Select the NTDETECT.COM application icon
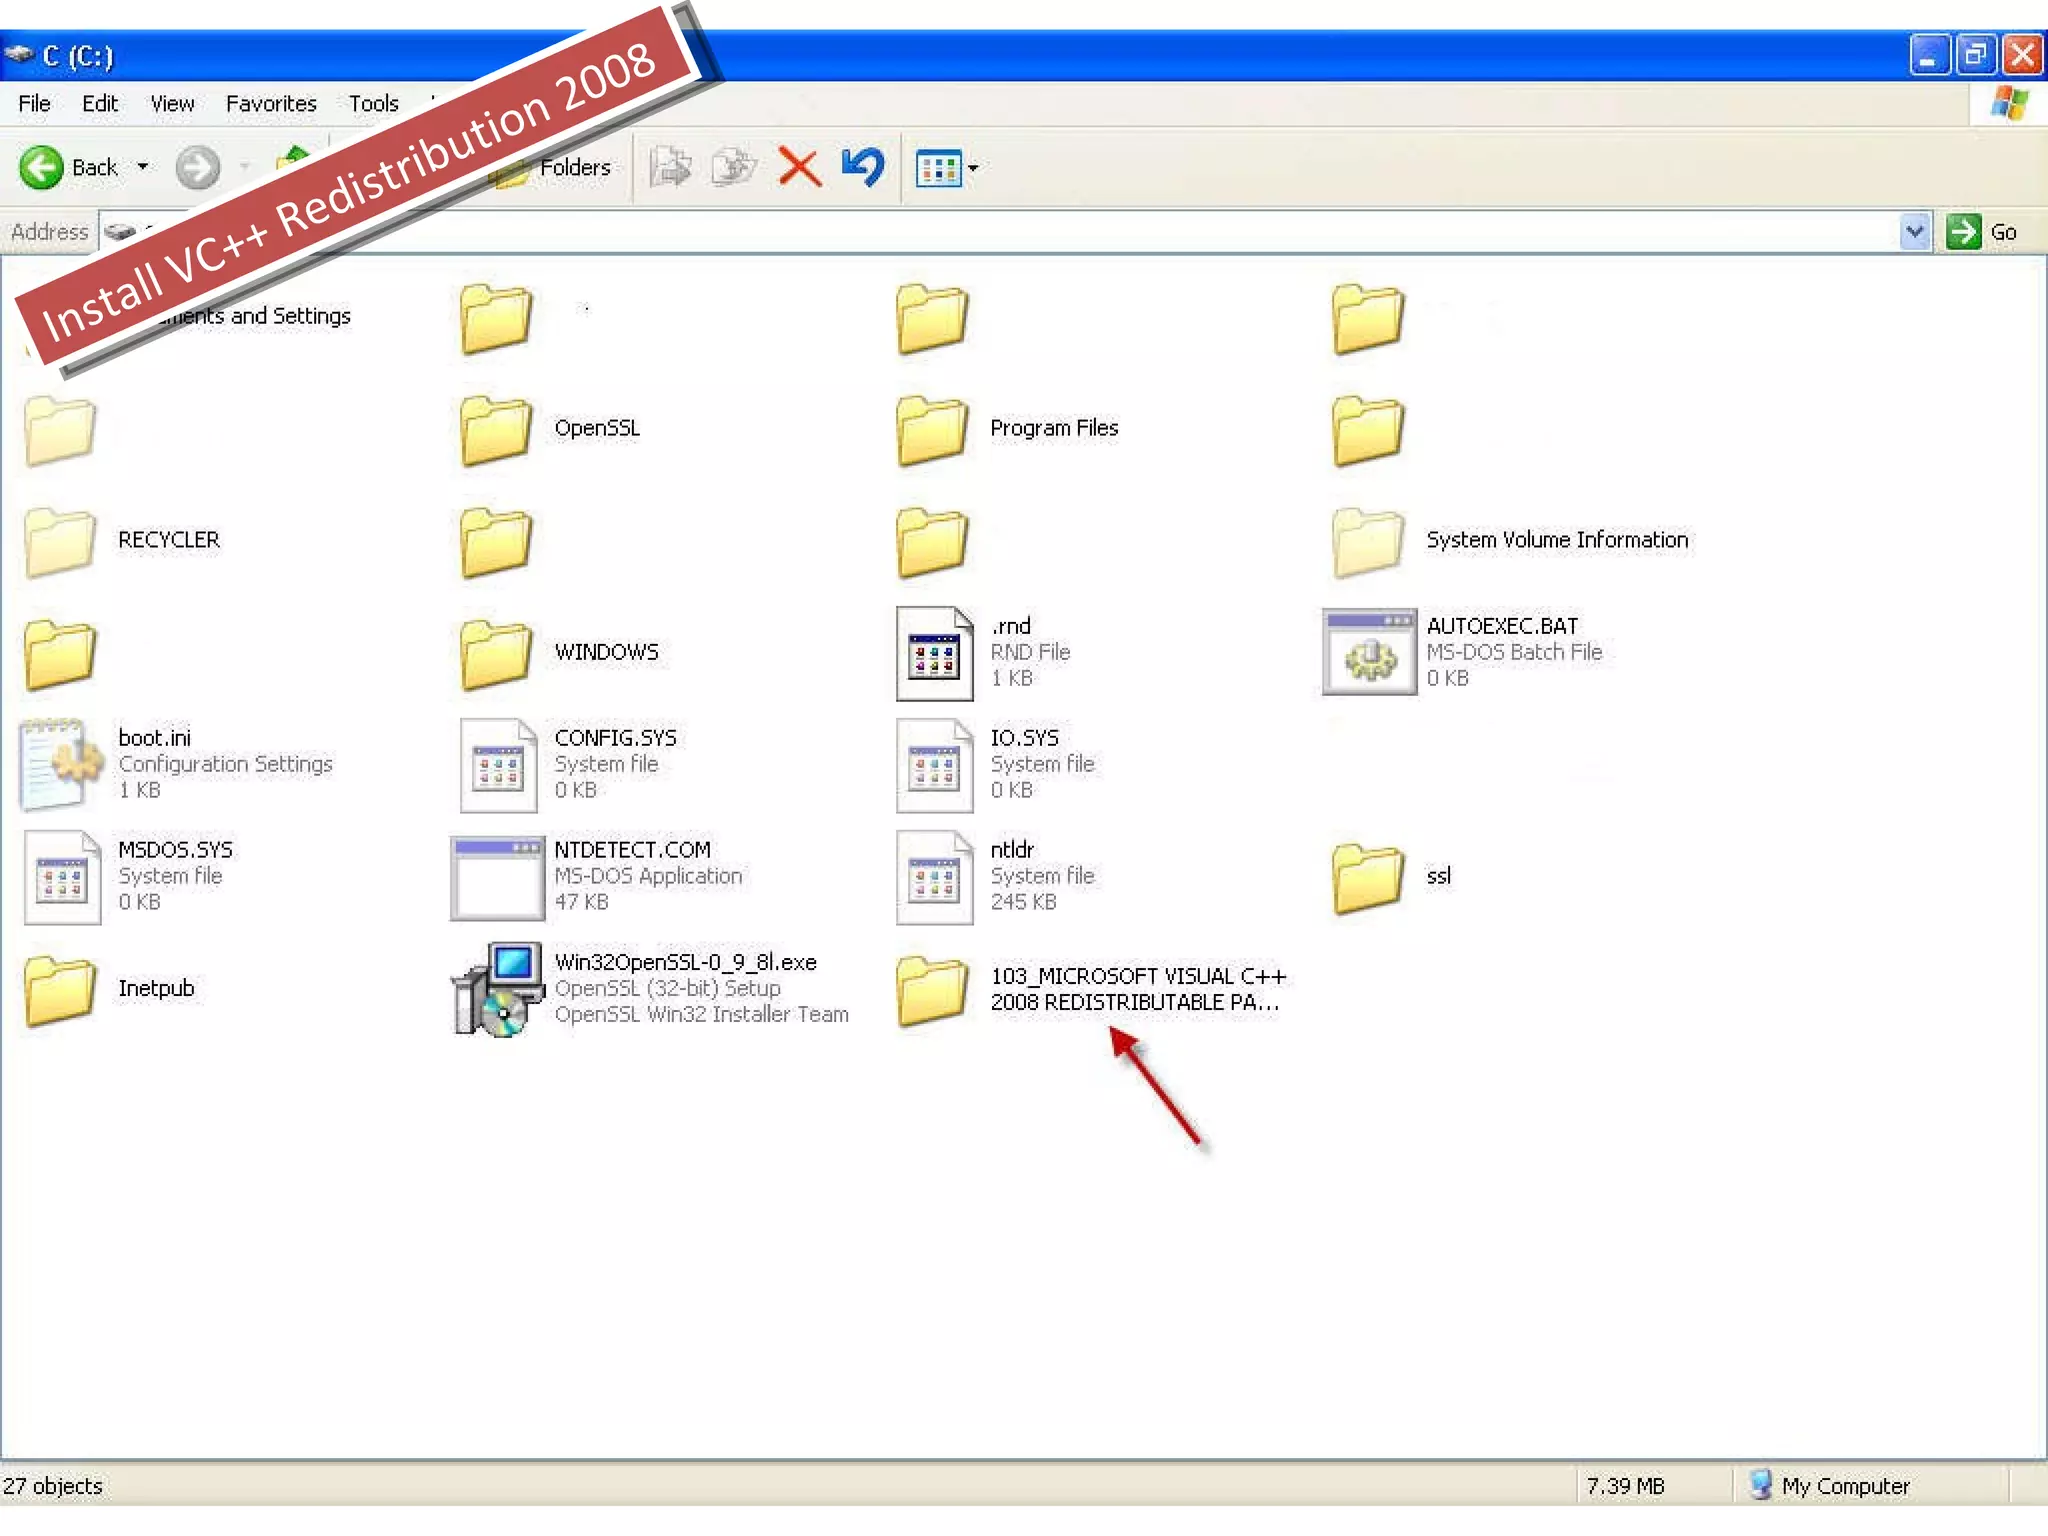The width and height of the screenshot is (2048, 1536). [x=497, y=877]
